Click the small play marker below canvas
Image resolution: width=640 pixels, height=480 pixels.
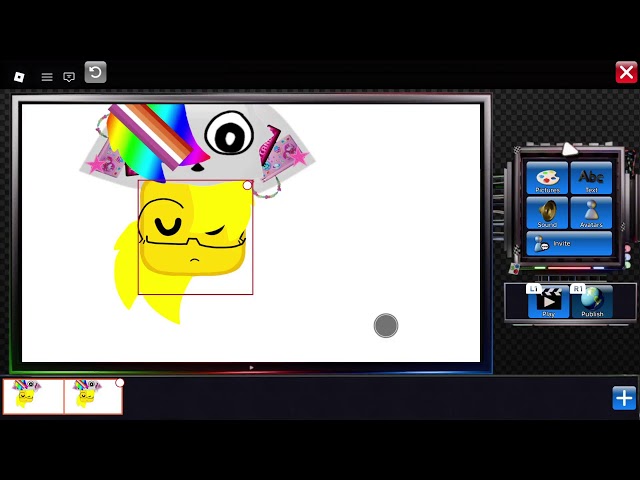pos(251,368)
